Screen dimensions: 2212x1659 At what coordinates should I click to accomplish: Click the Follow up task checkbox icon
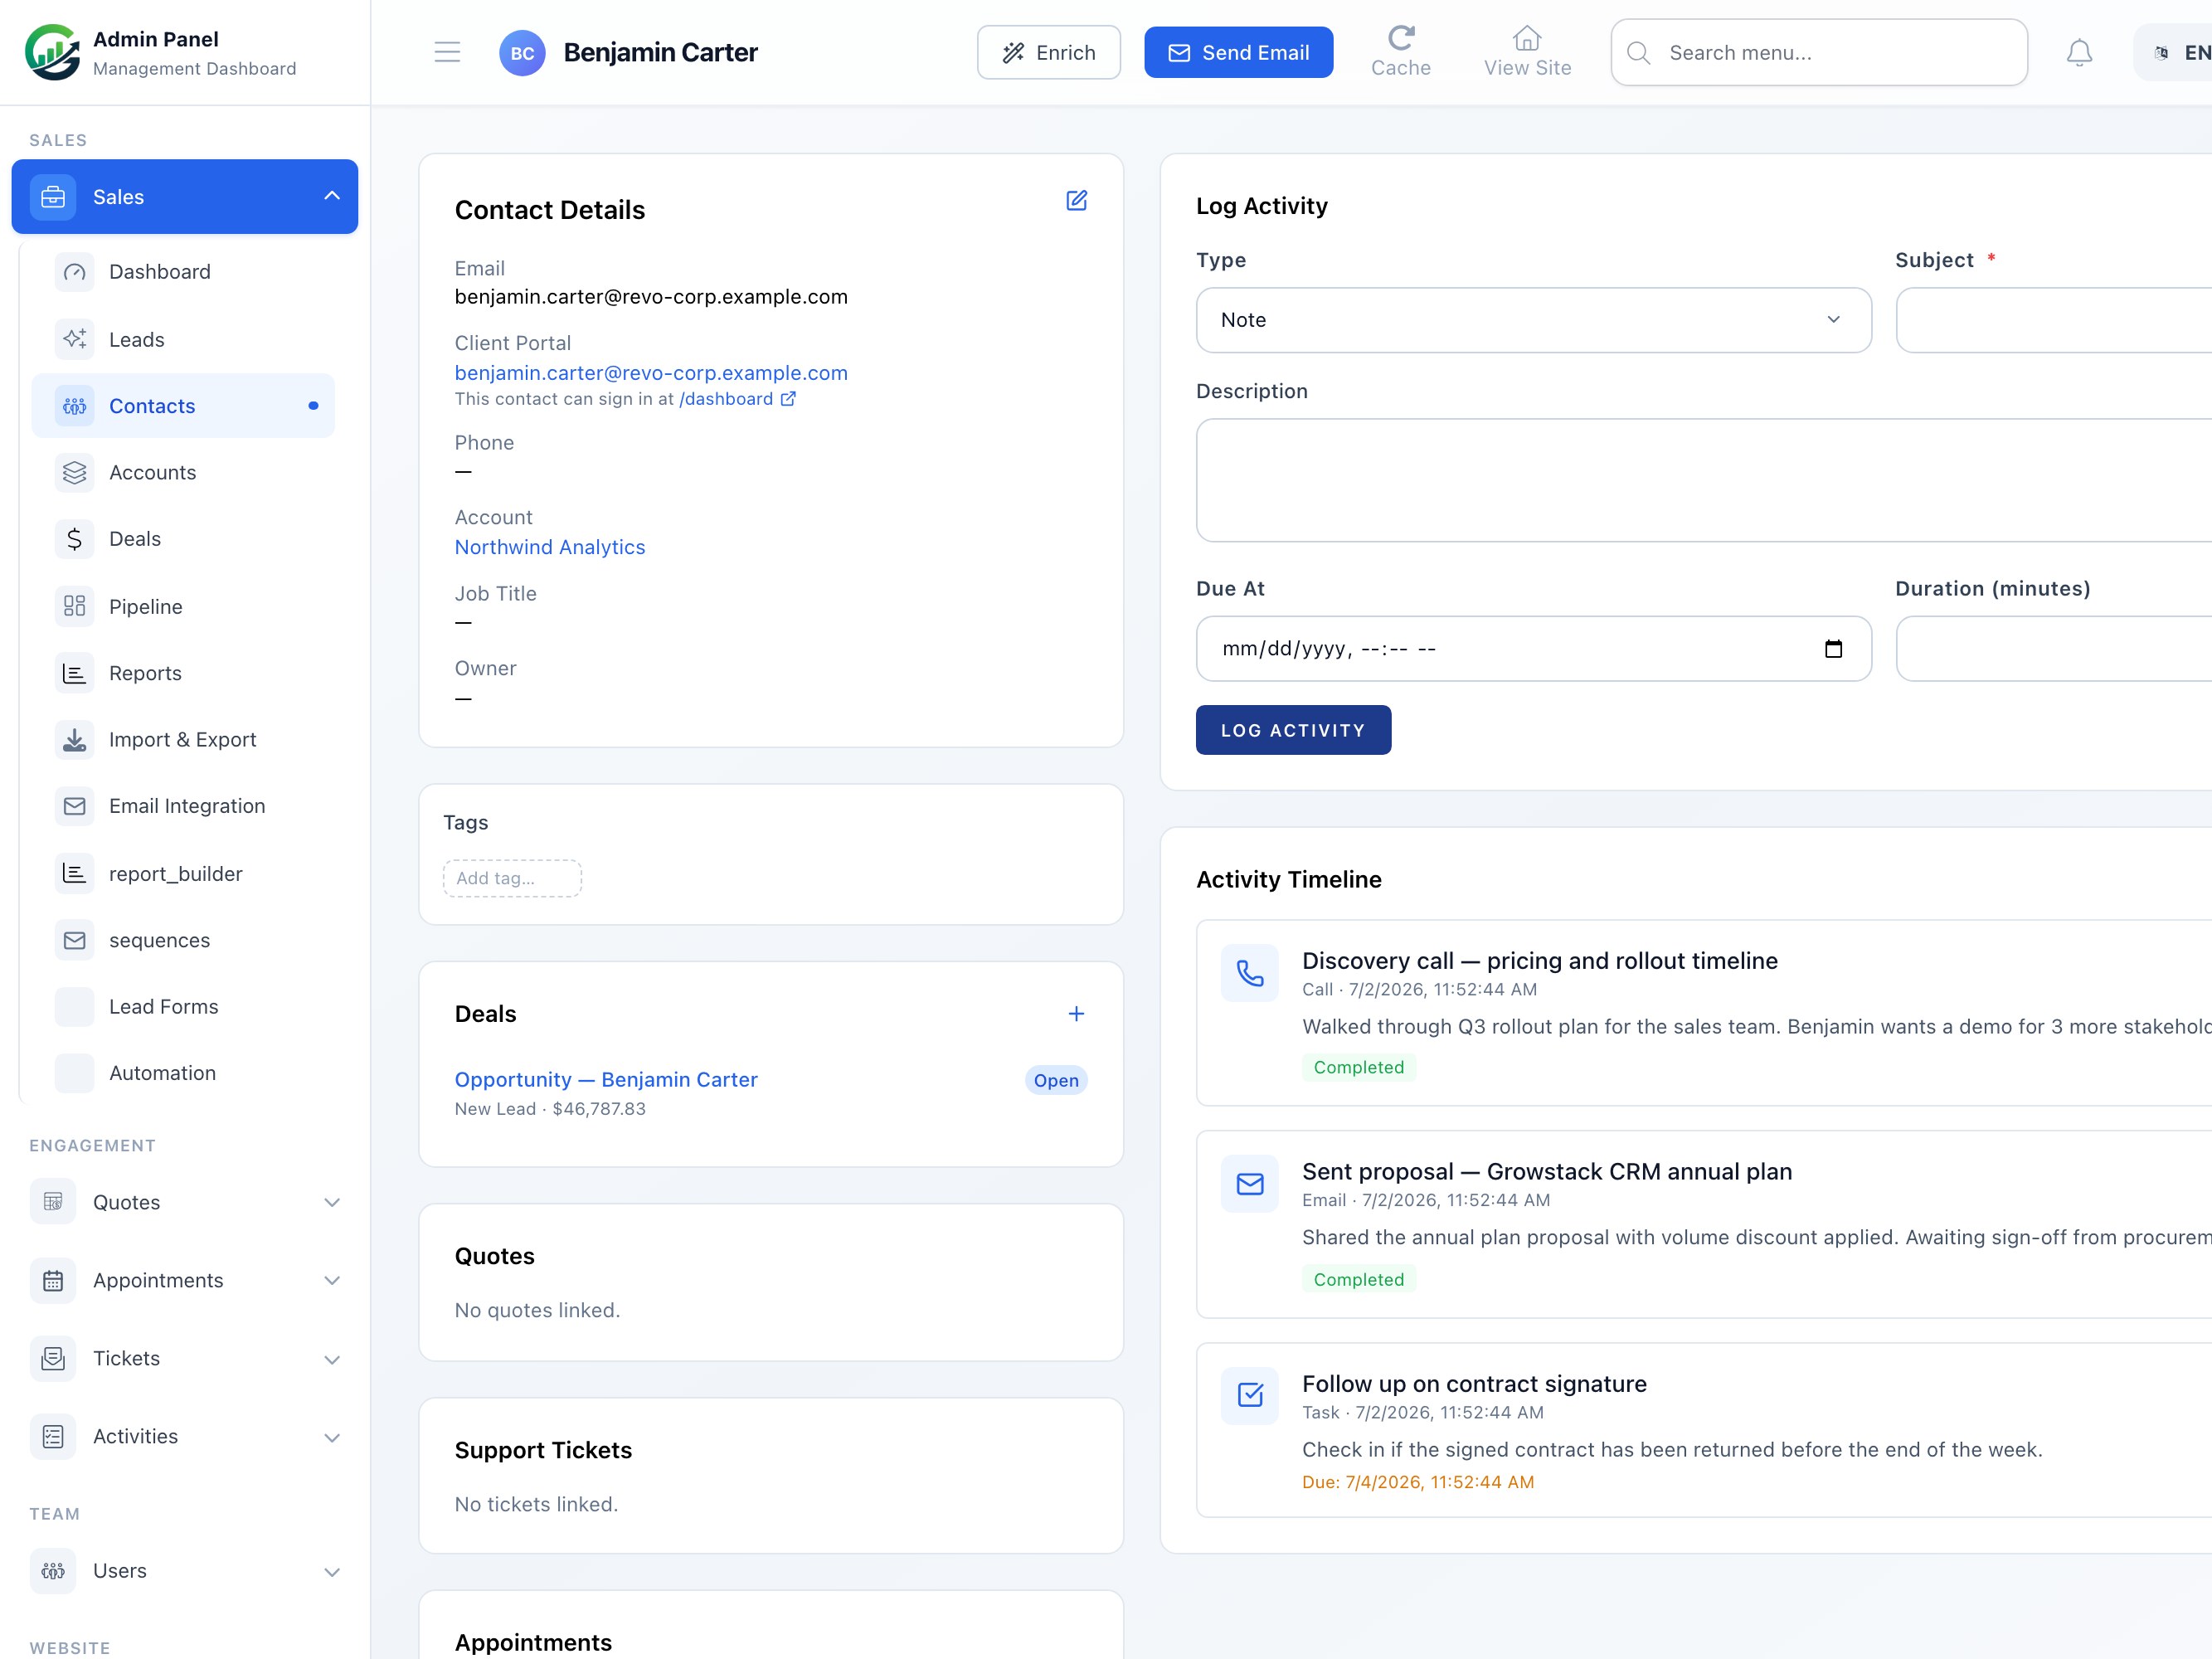[1249, 1394]
